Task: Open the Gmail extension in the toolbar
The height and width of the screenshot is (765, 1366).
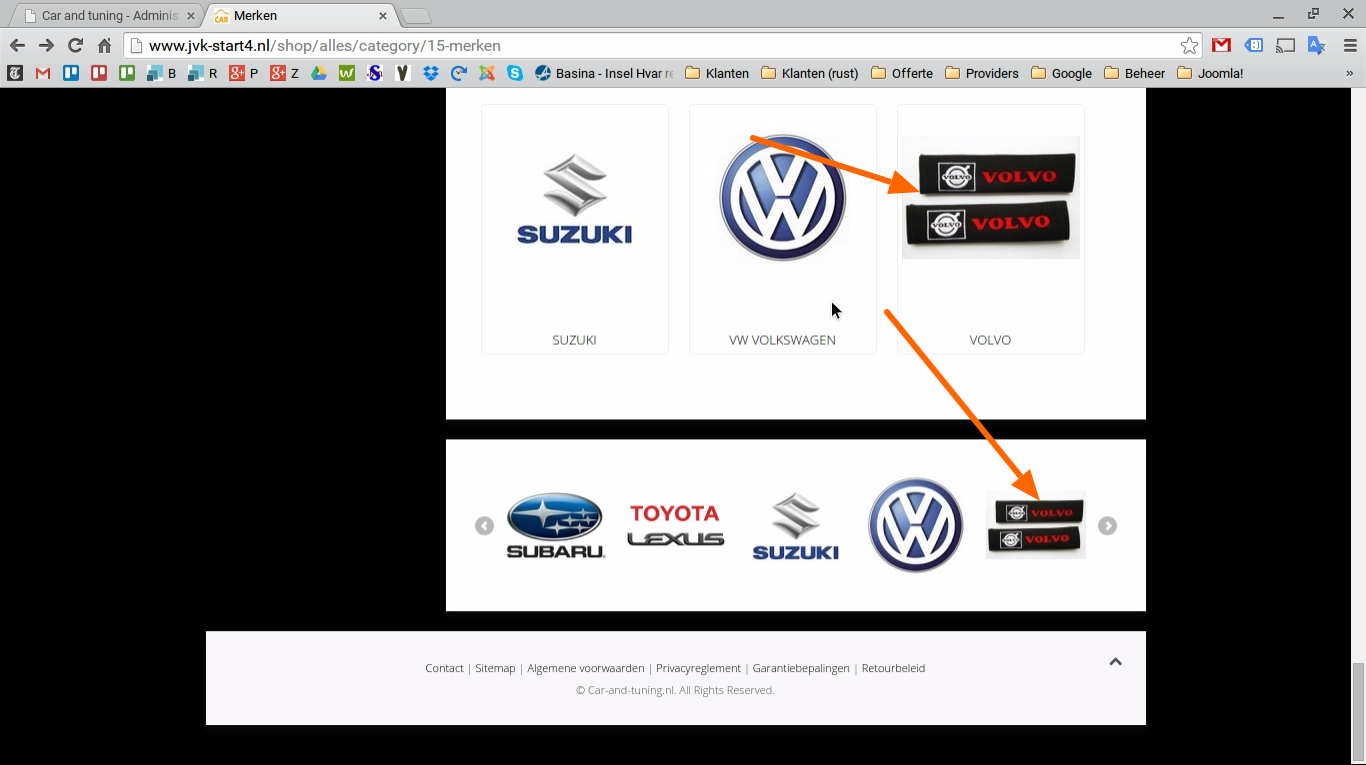Action: coord(1221,45)
